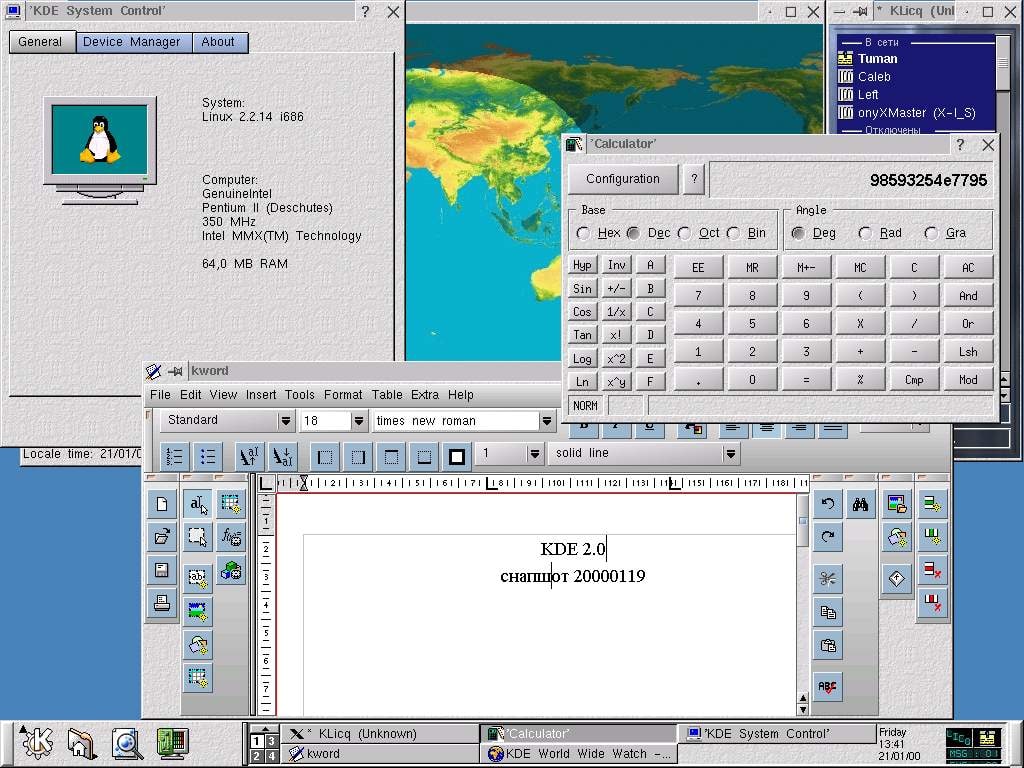Toggle the top border icon in kword
The image size is (1024, 768).
point(391,456)
